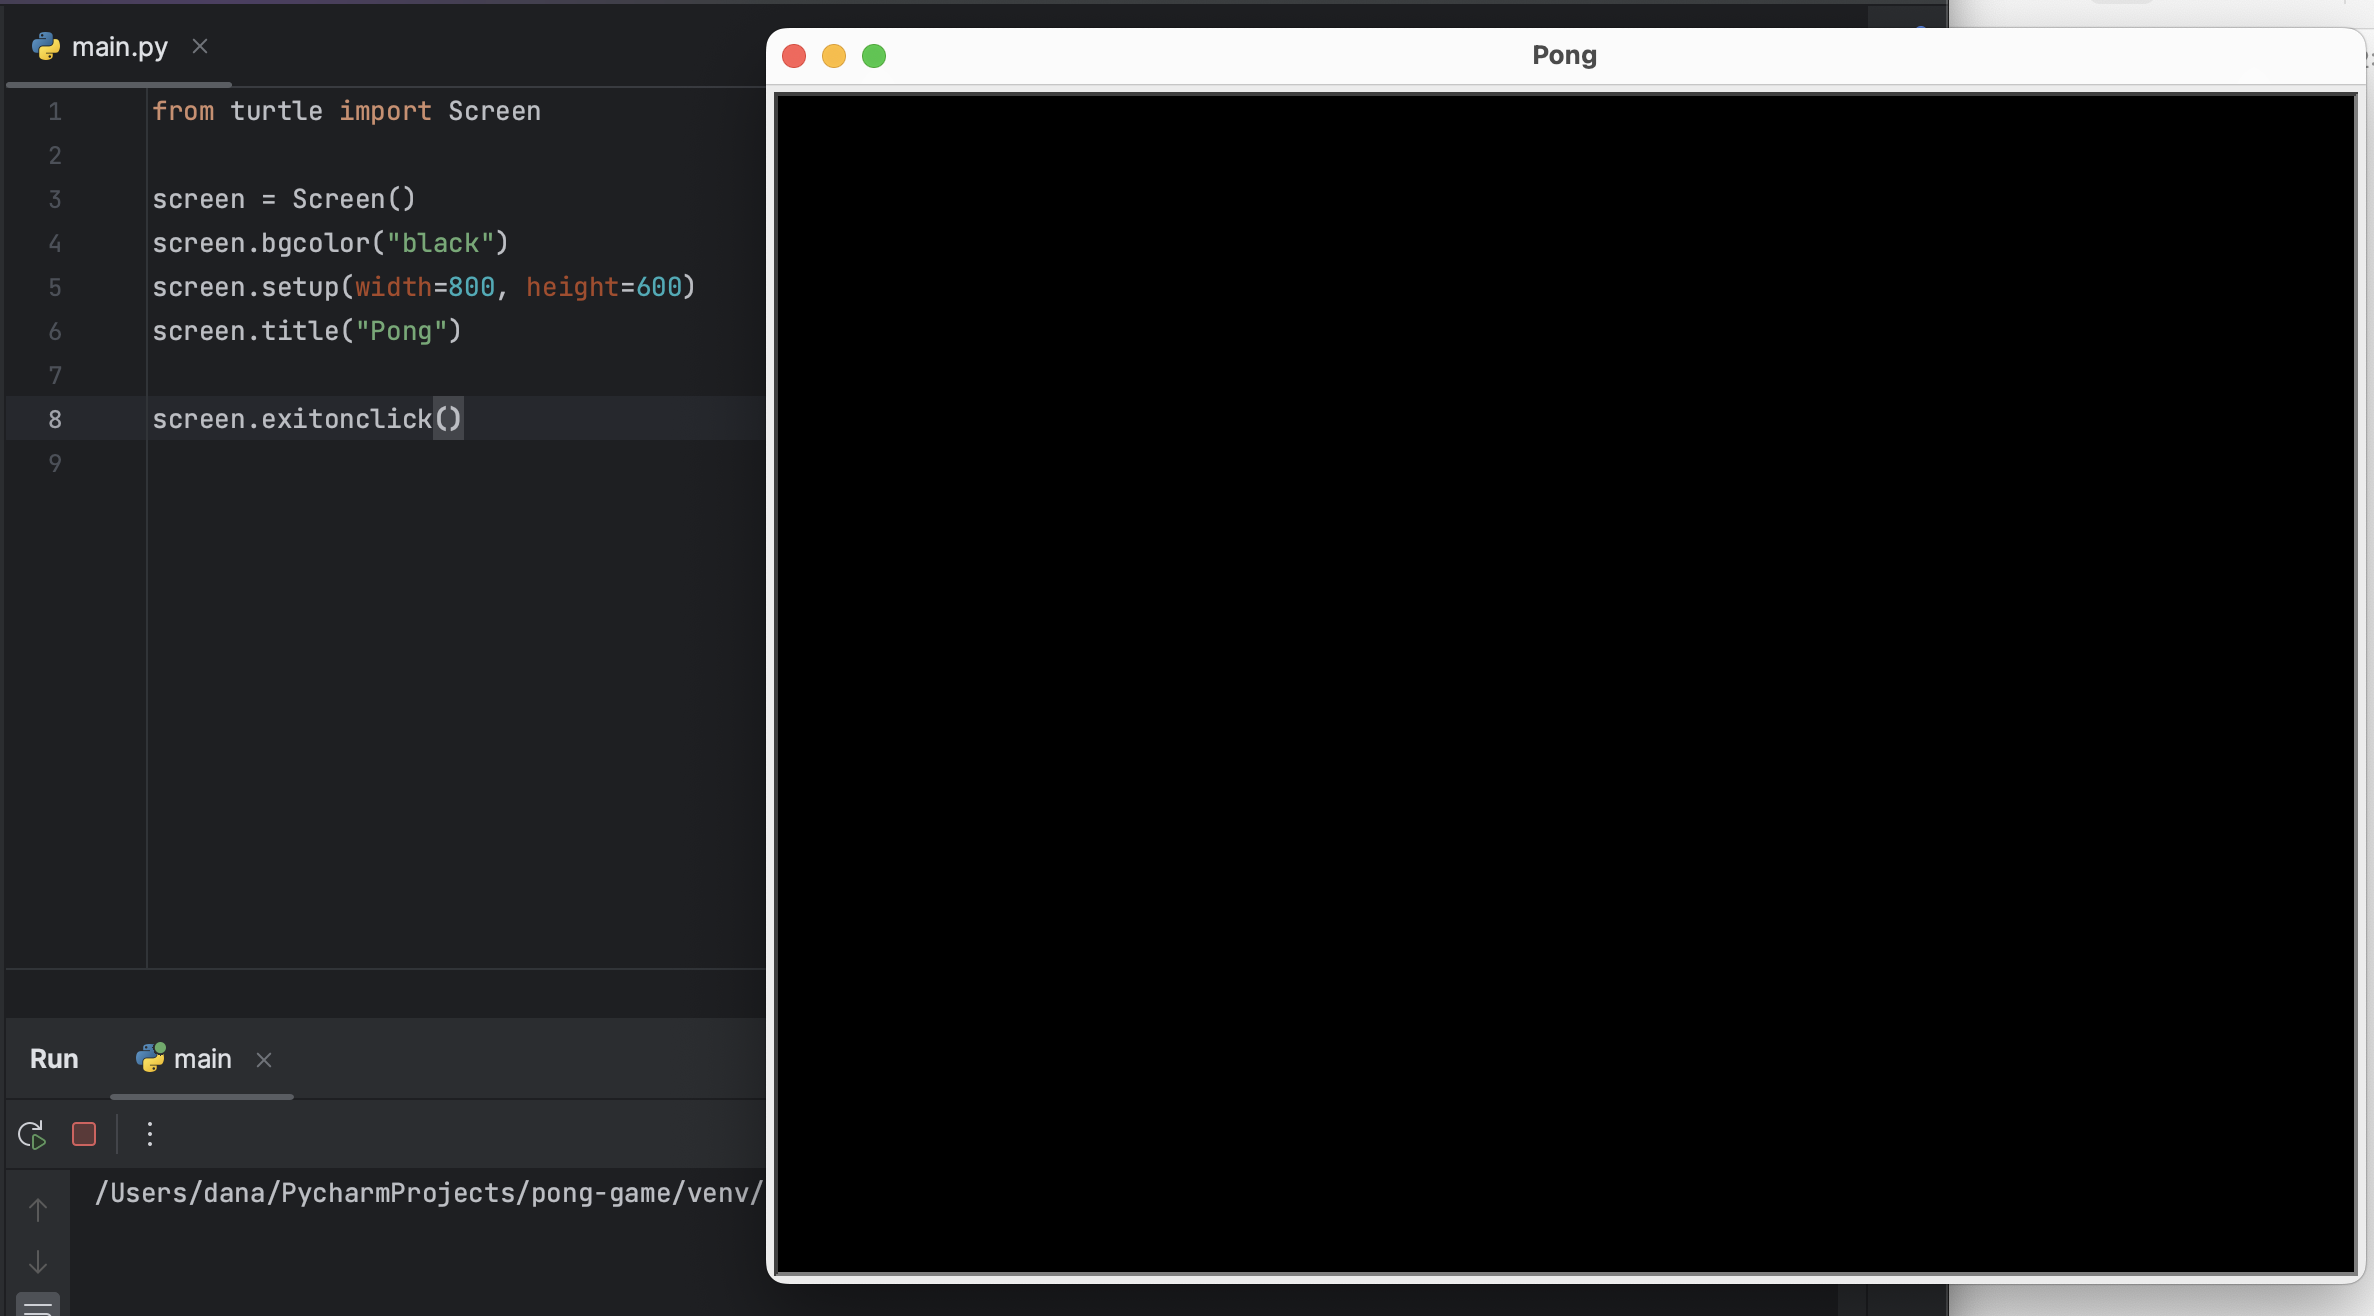Stop the running main process
The image size is (2374, 1316).
[x=84, y=1134]
